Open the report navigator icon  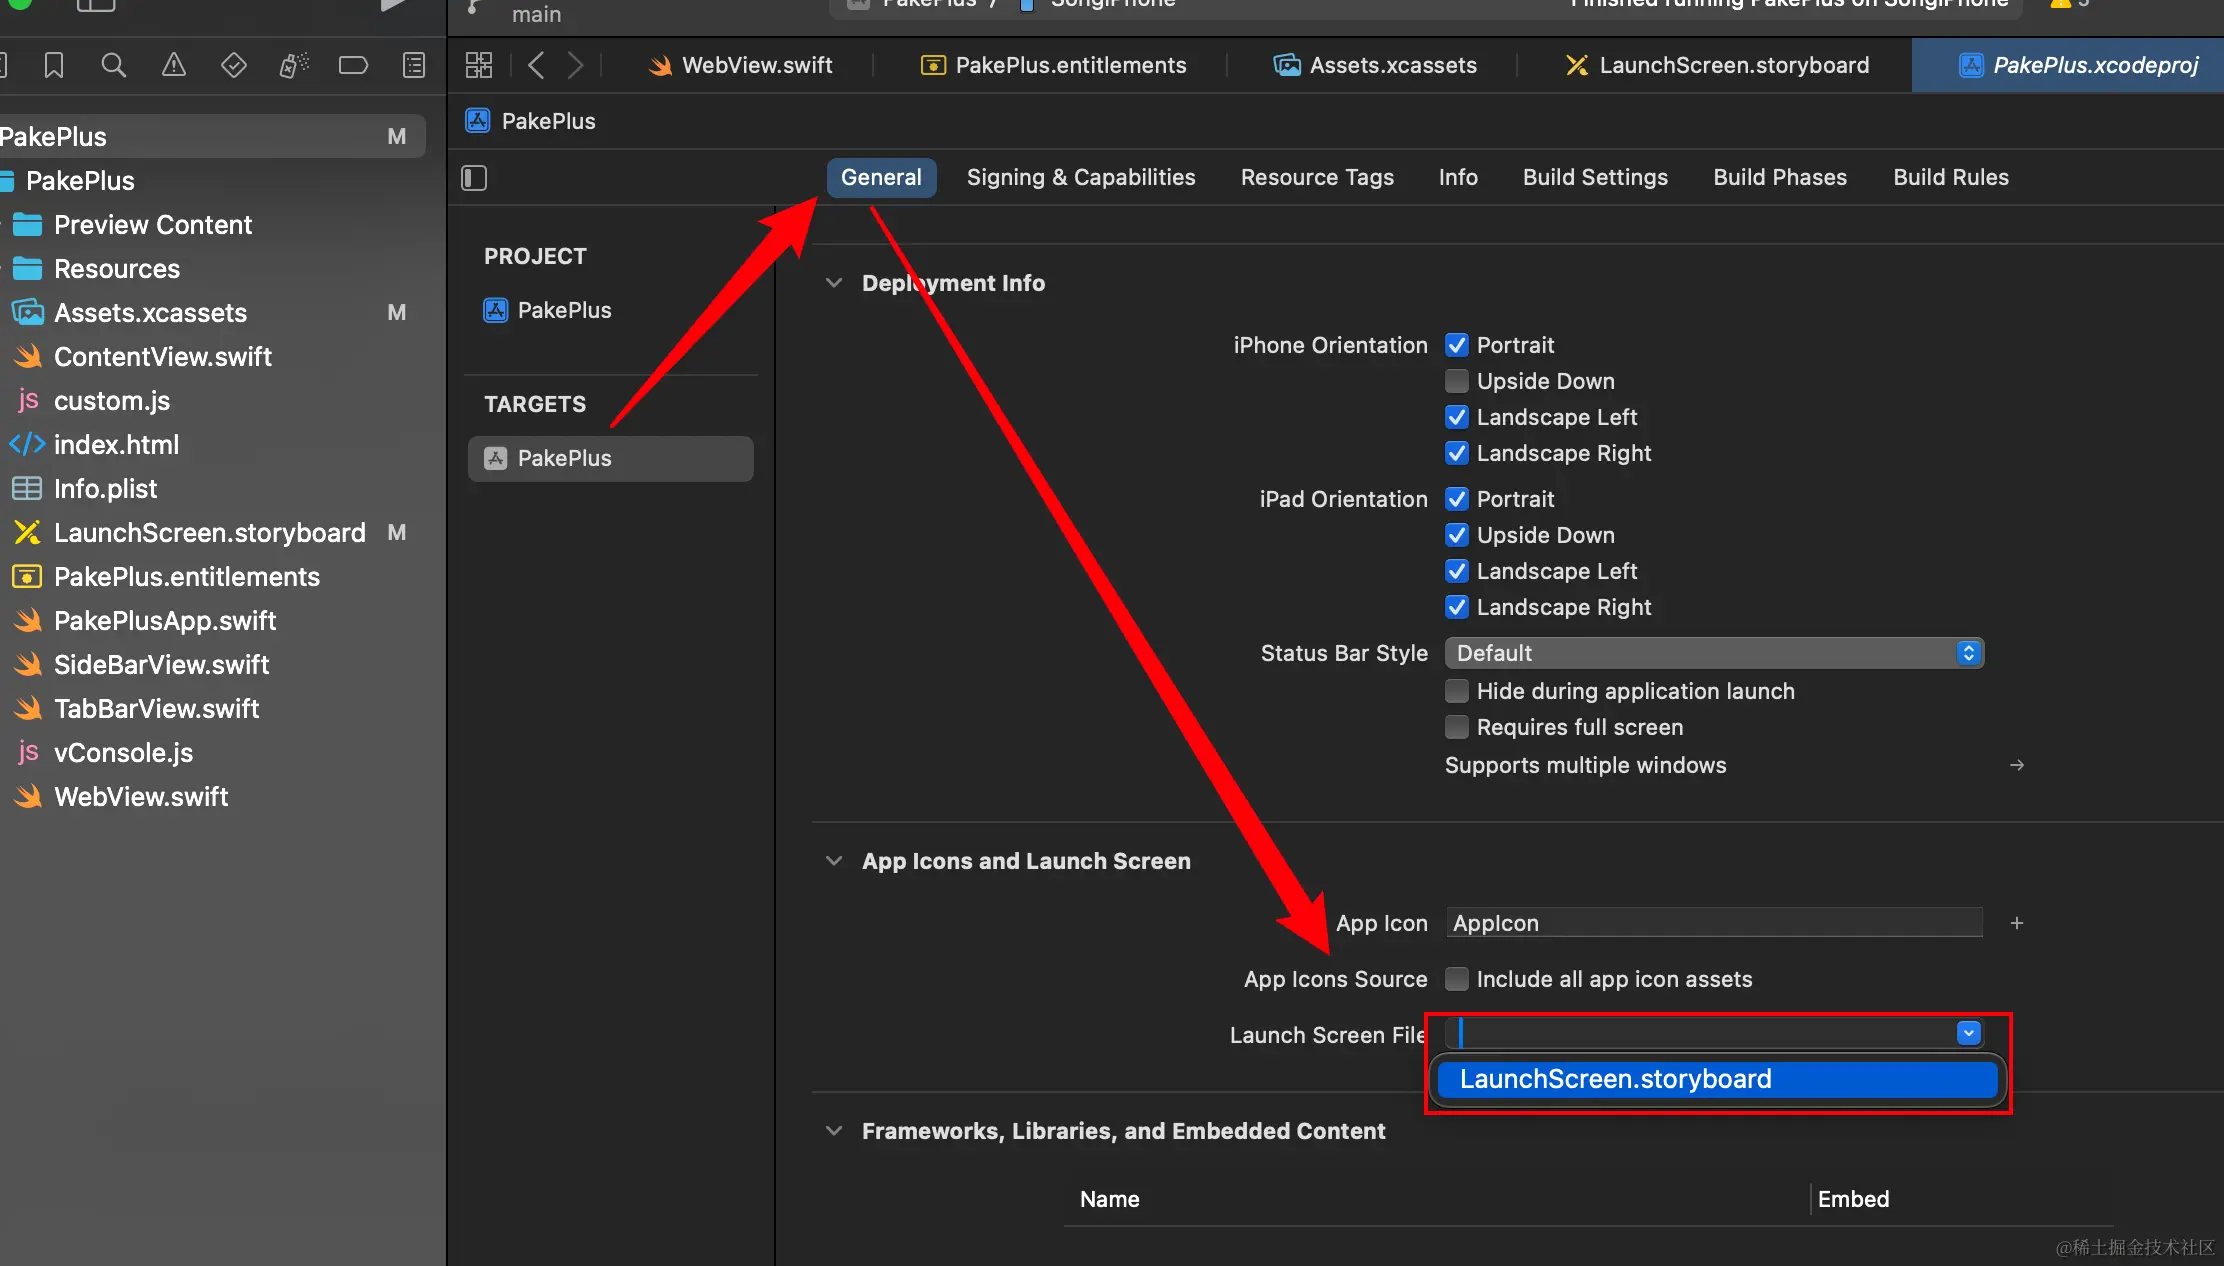(x=413, y=66)
